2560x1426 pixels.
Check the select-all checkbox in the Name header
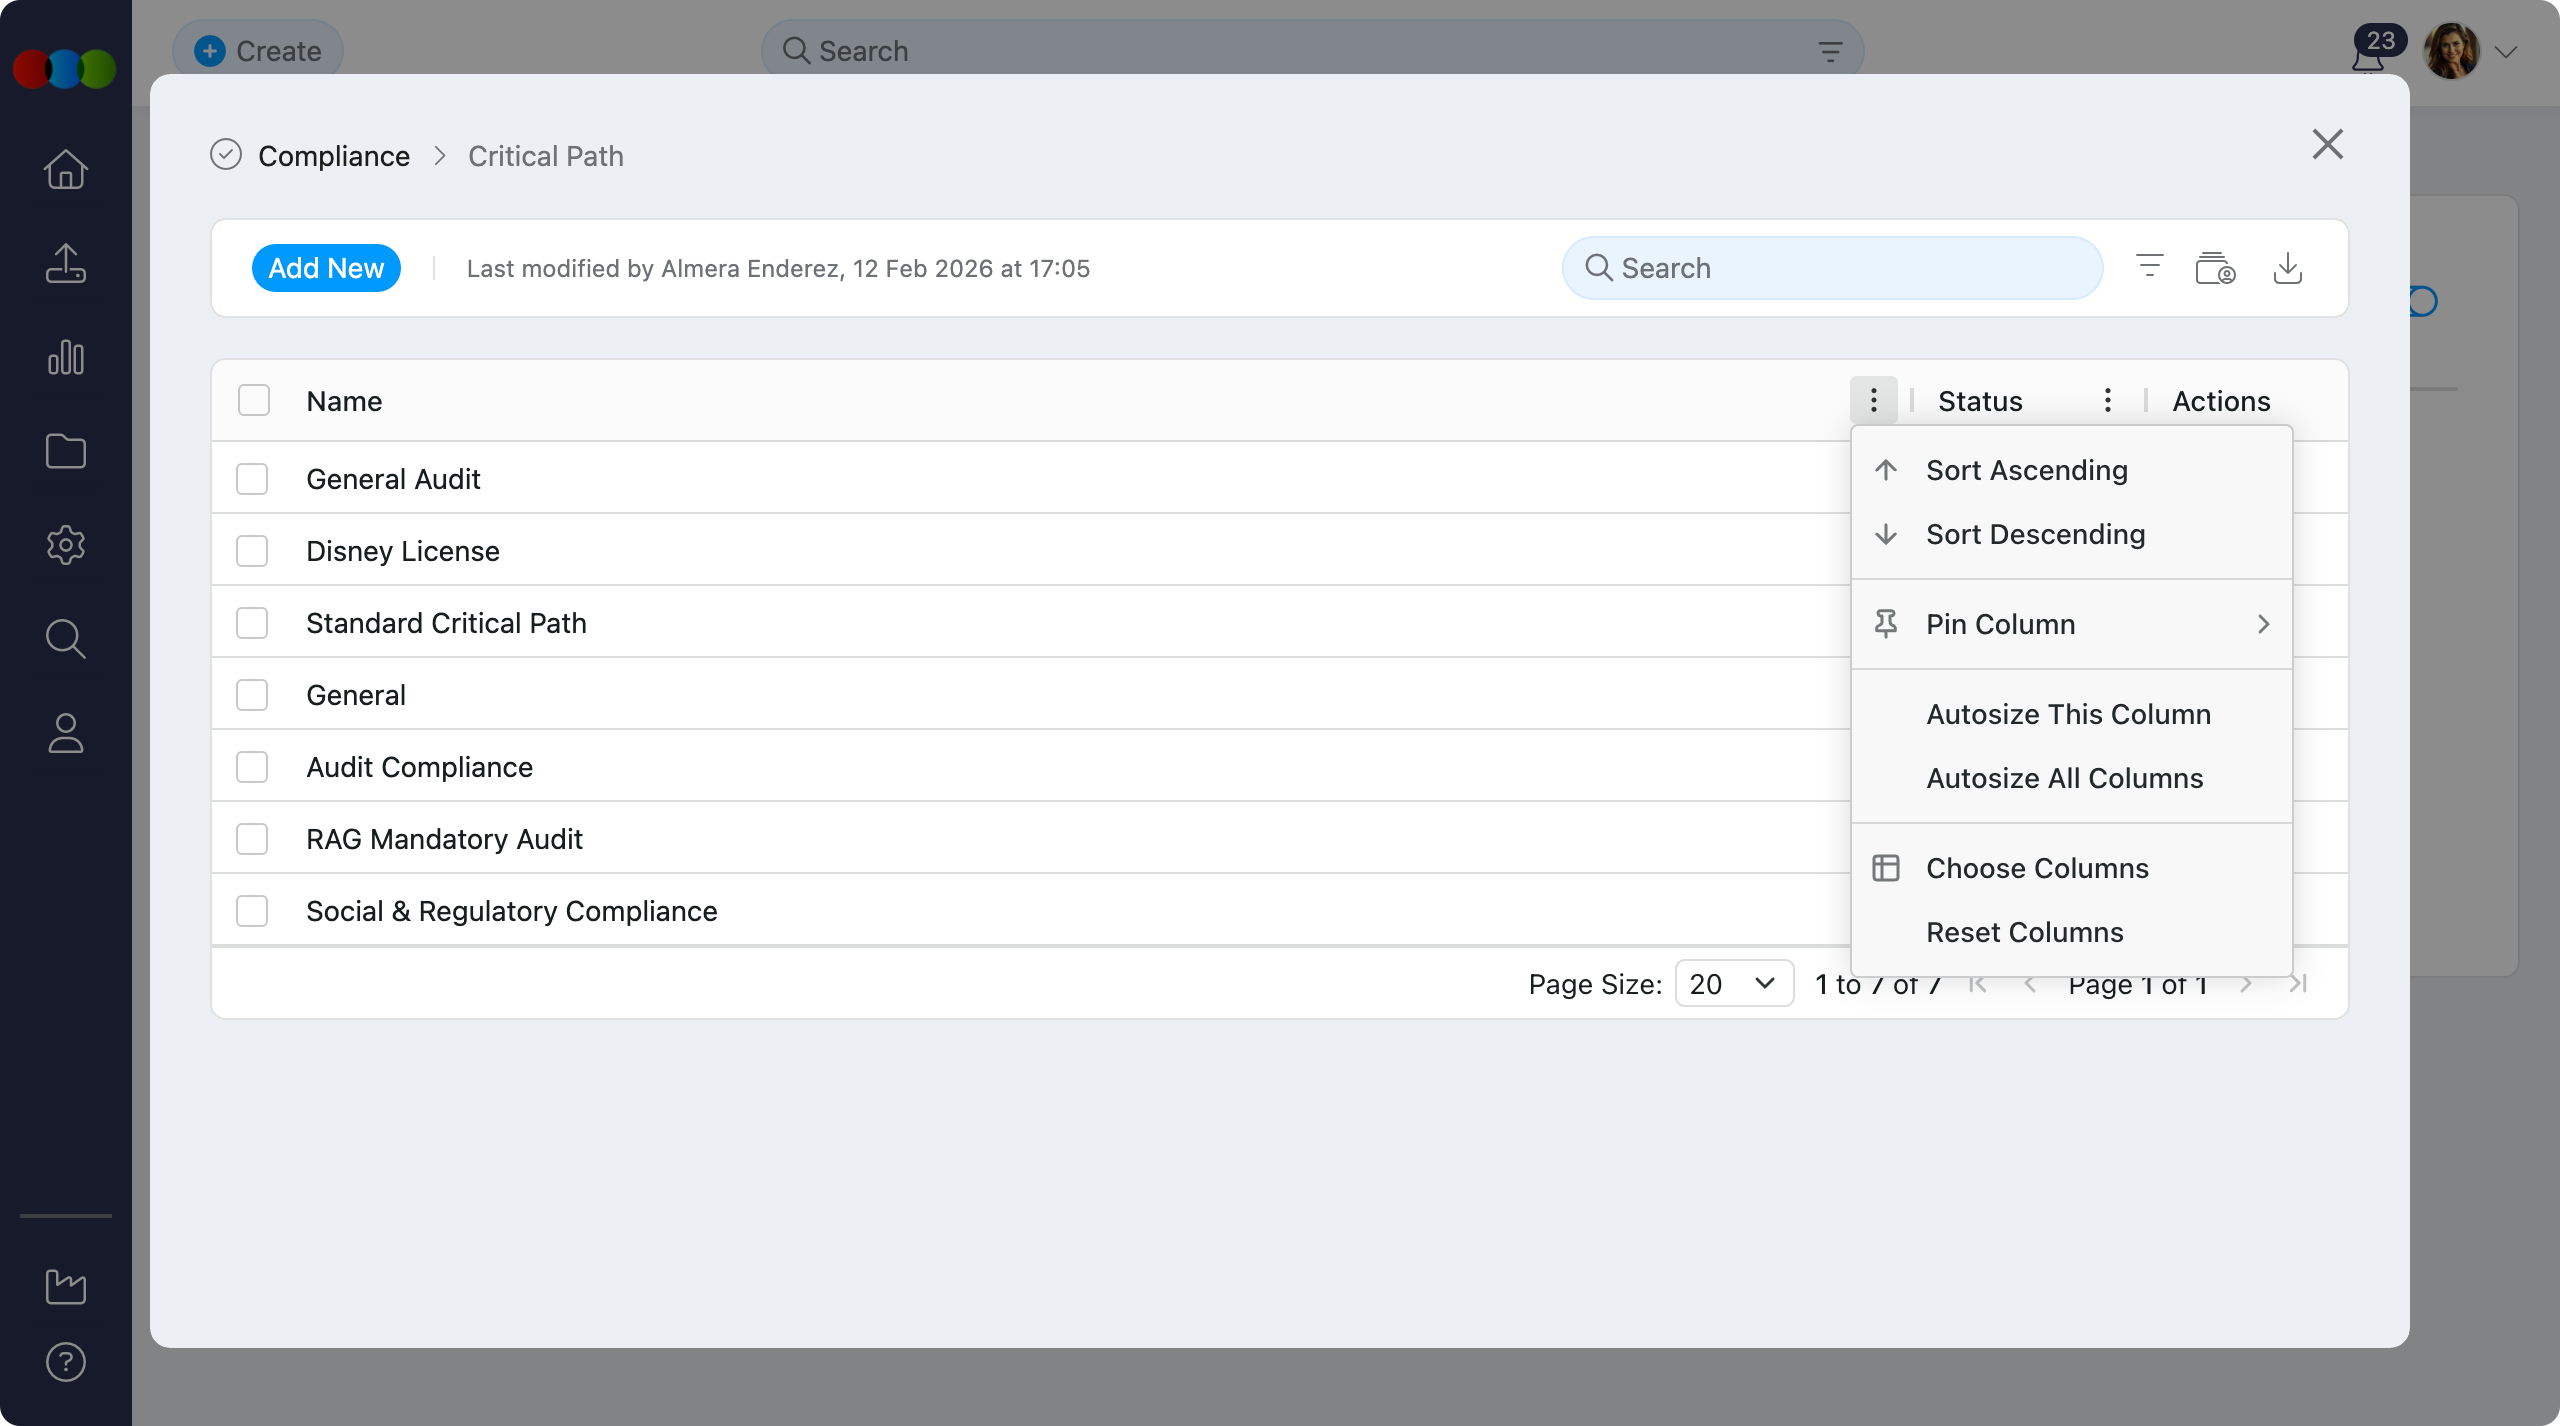[253, 400]
